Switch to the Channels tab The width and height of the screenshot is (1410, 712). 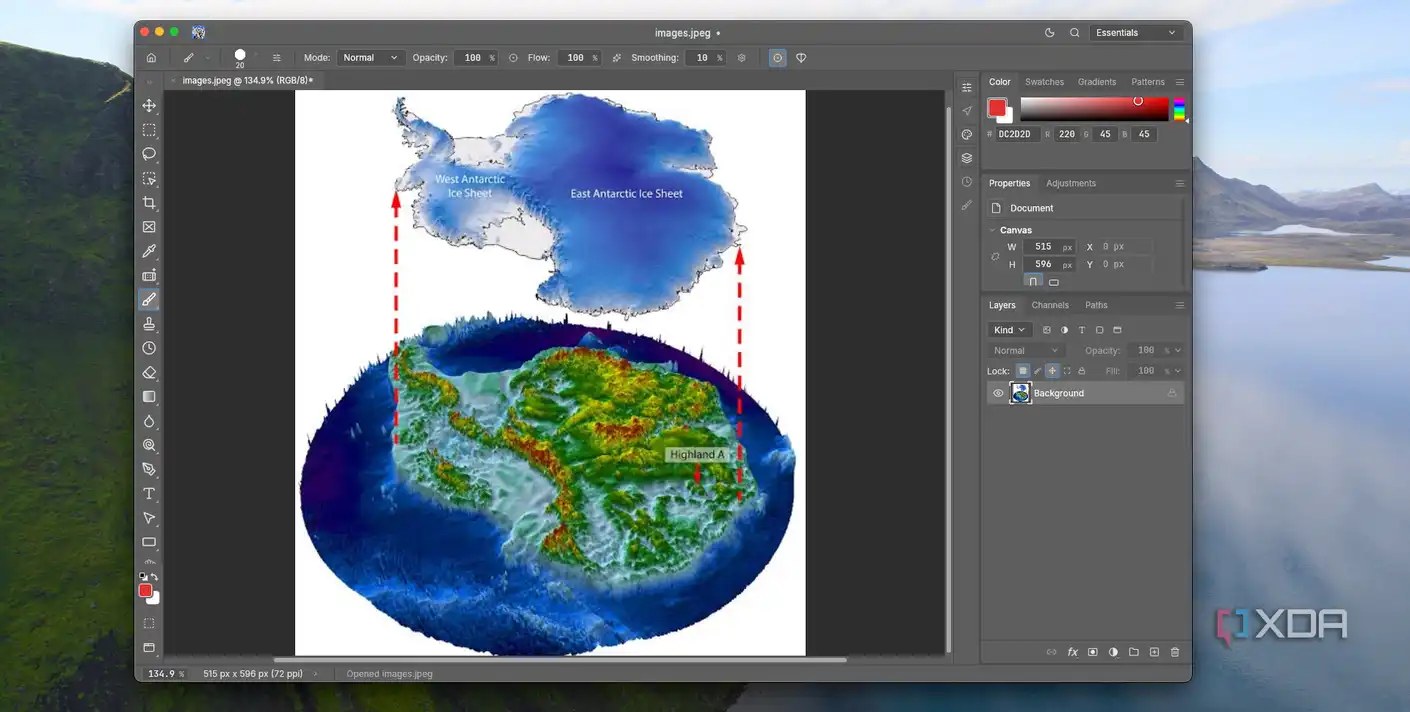(1050, 305)
